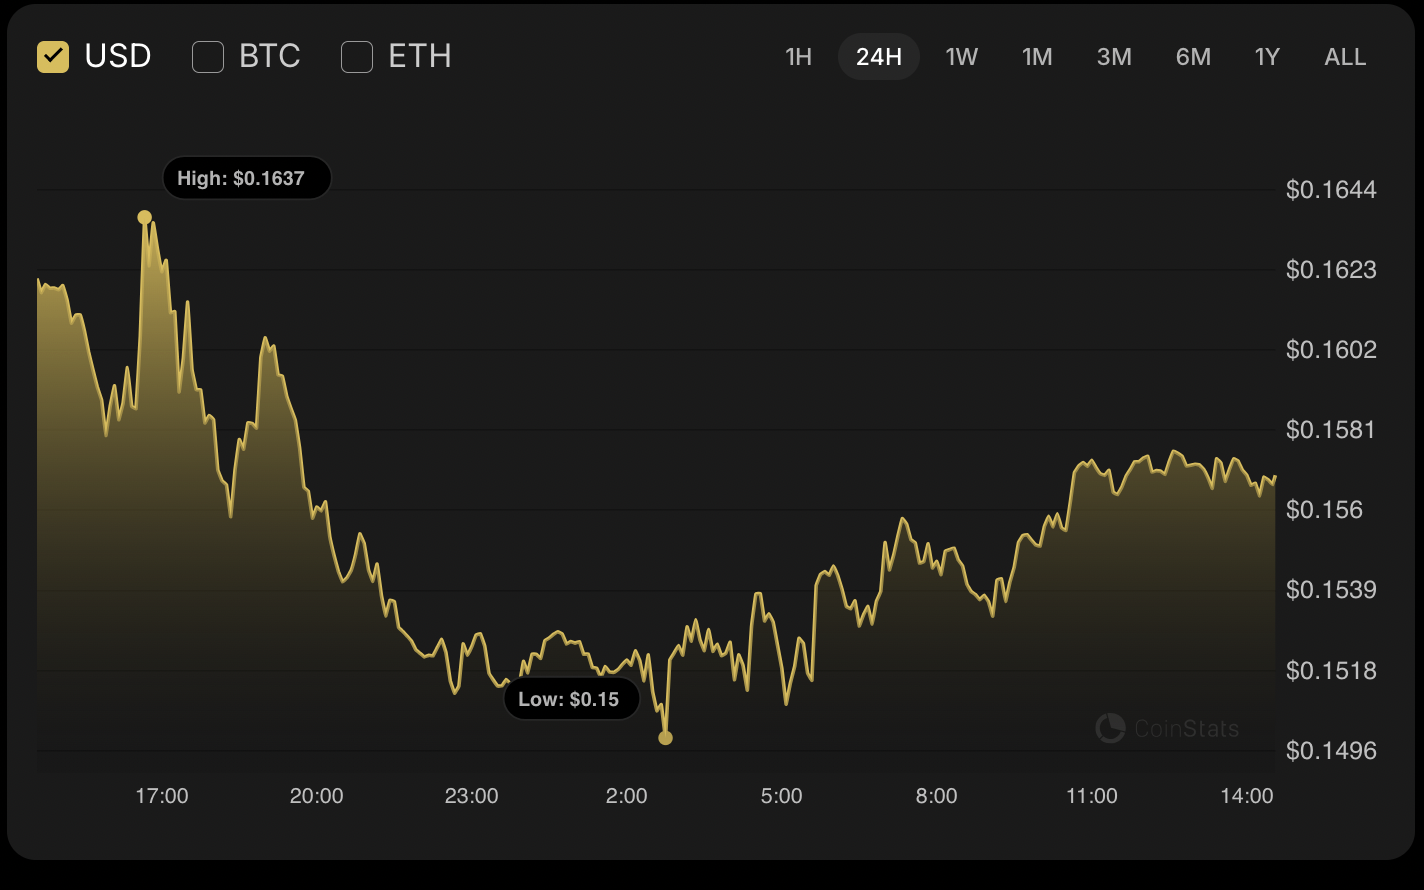
Task: Open the CoinStats watermark link
Action: (1186, 728)
